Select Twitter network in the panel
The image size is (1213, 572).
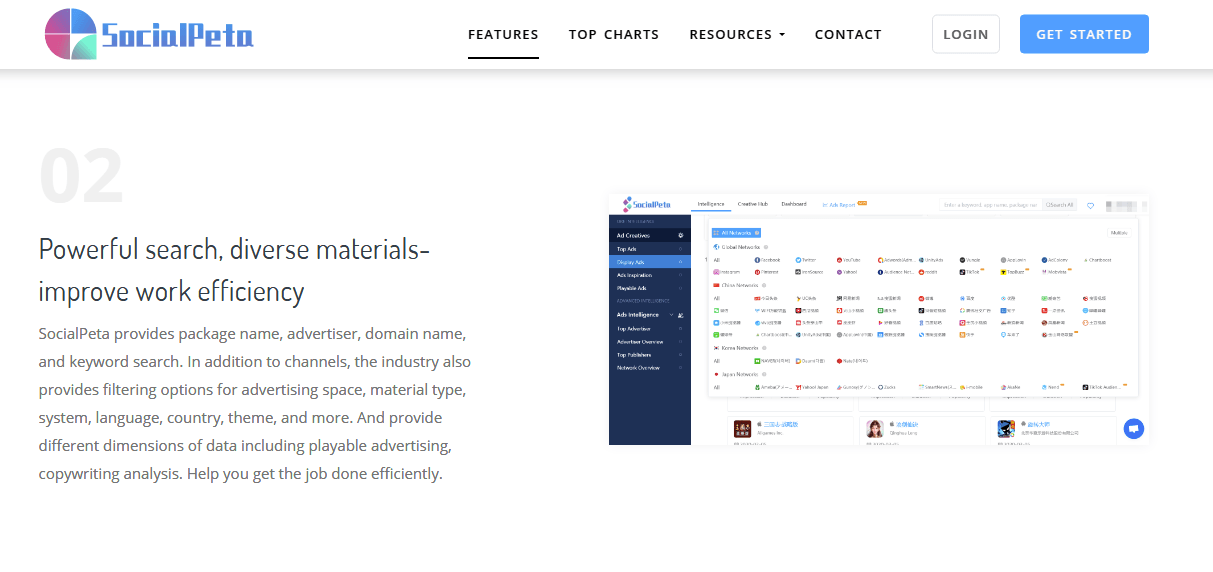[x=805, y=260]
